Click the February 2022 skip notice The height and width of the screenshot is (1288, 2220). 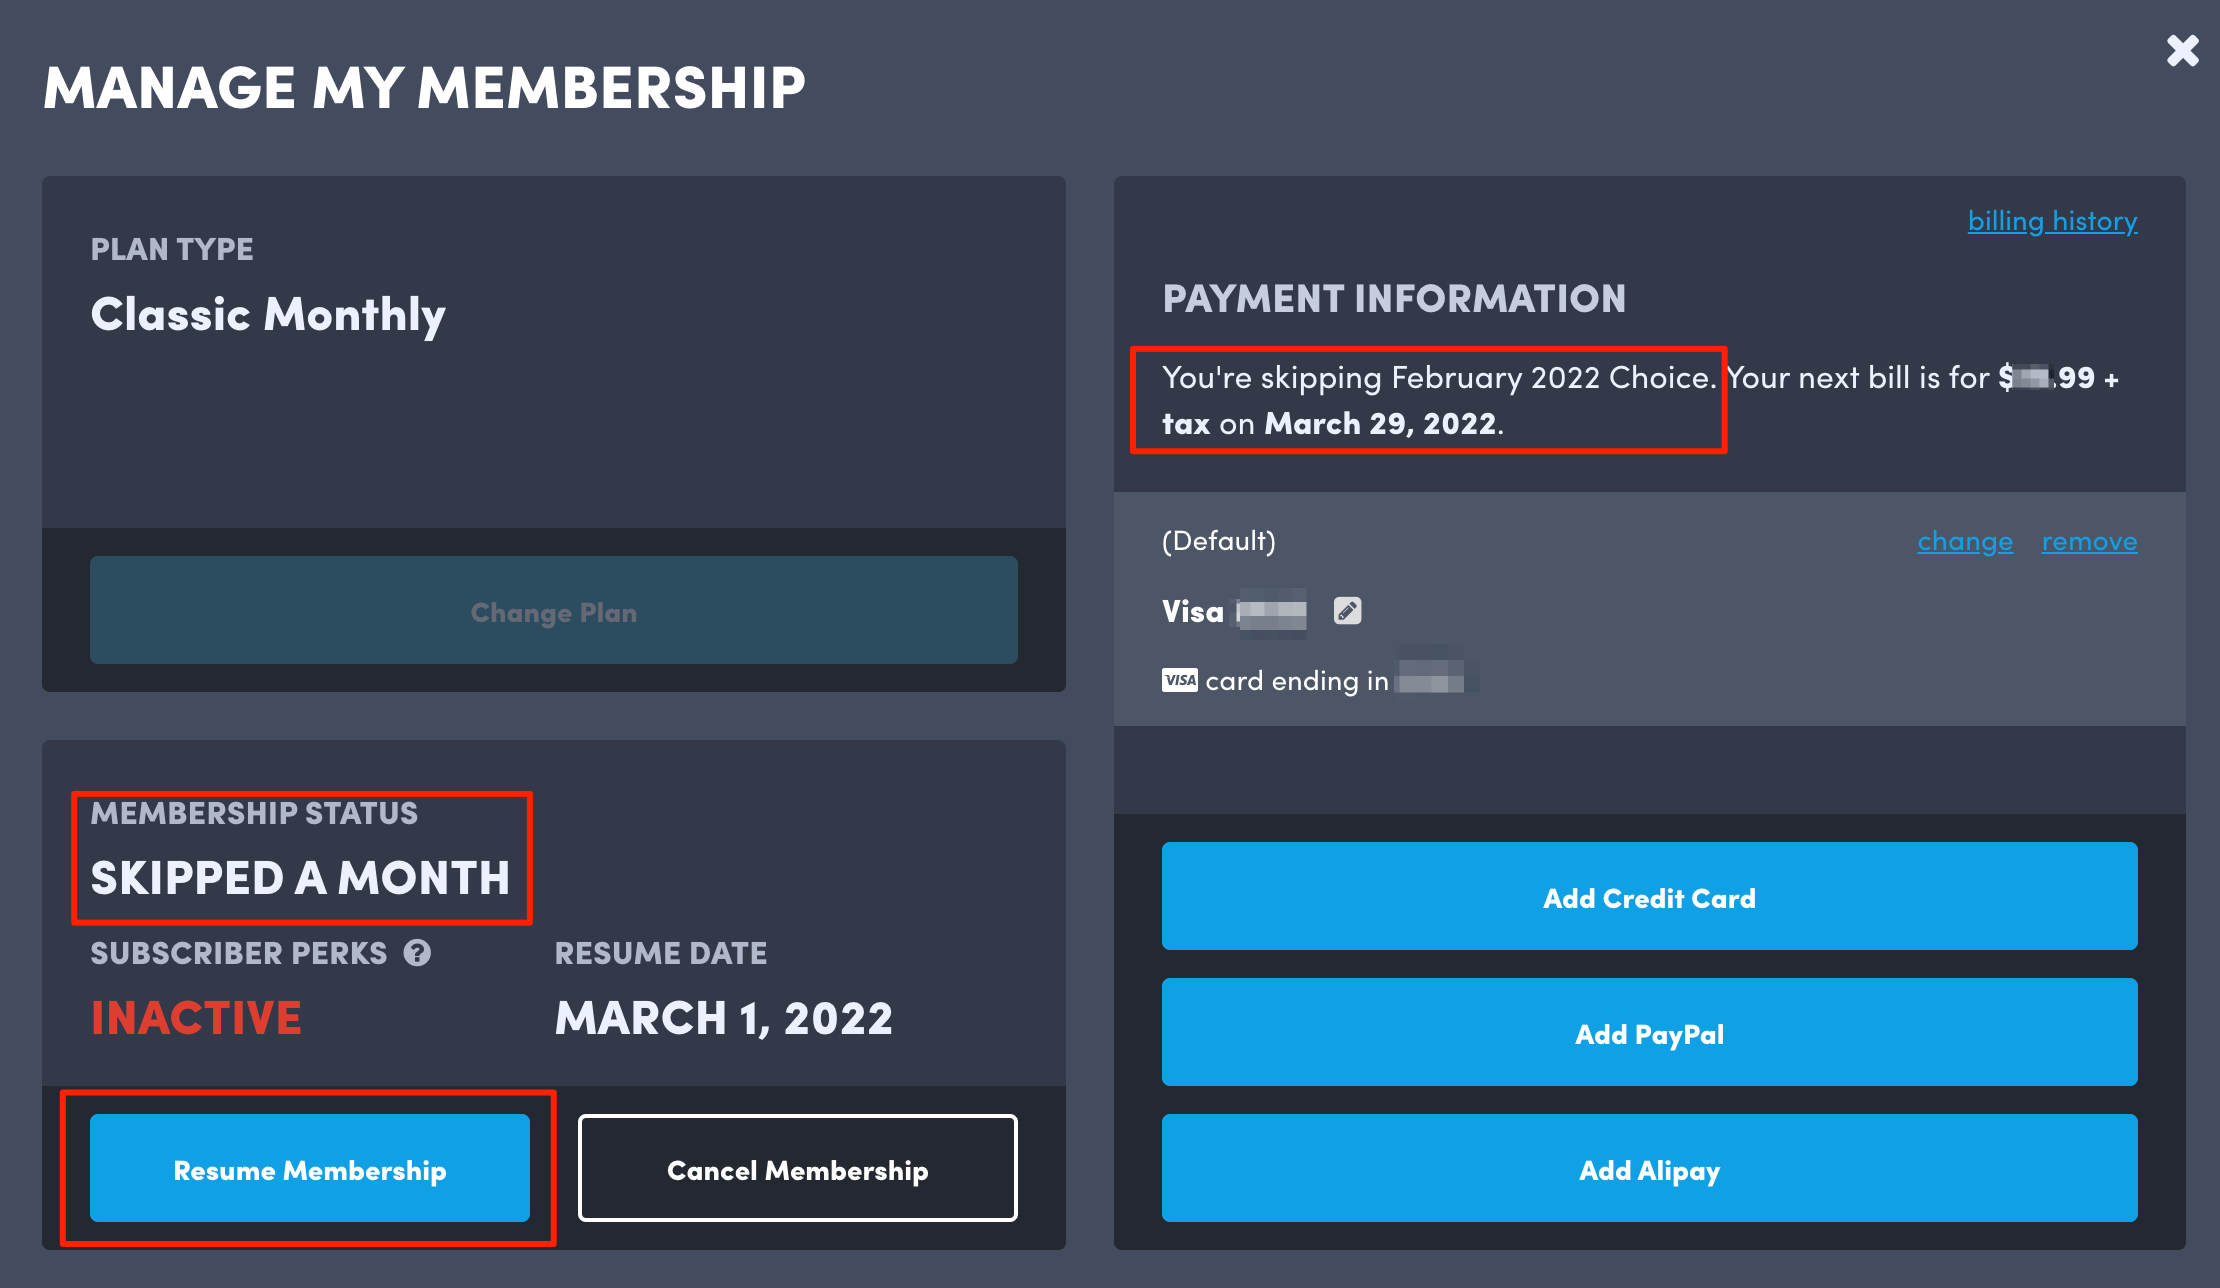point(1430,400)
